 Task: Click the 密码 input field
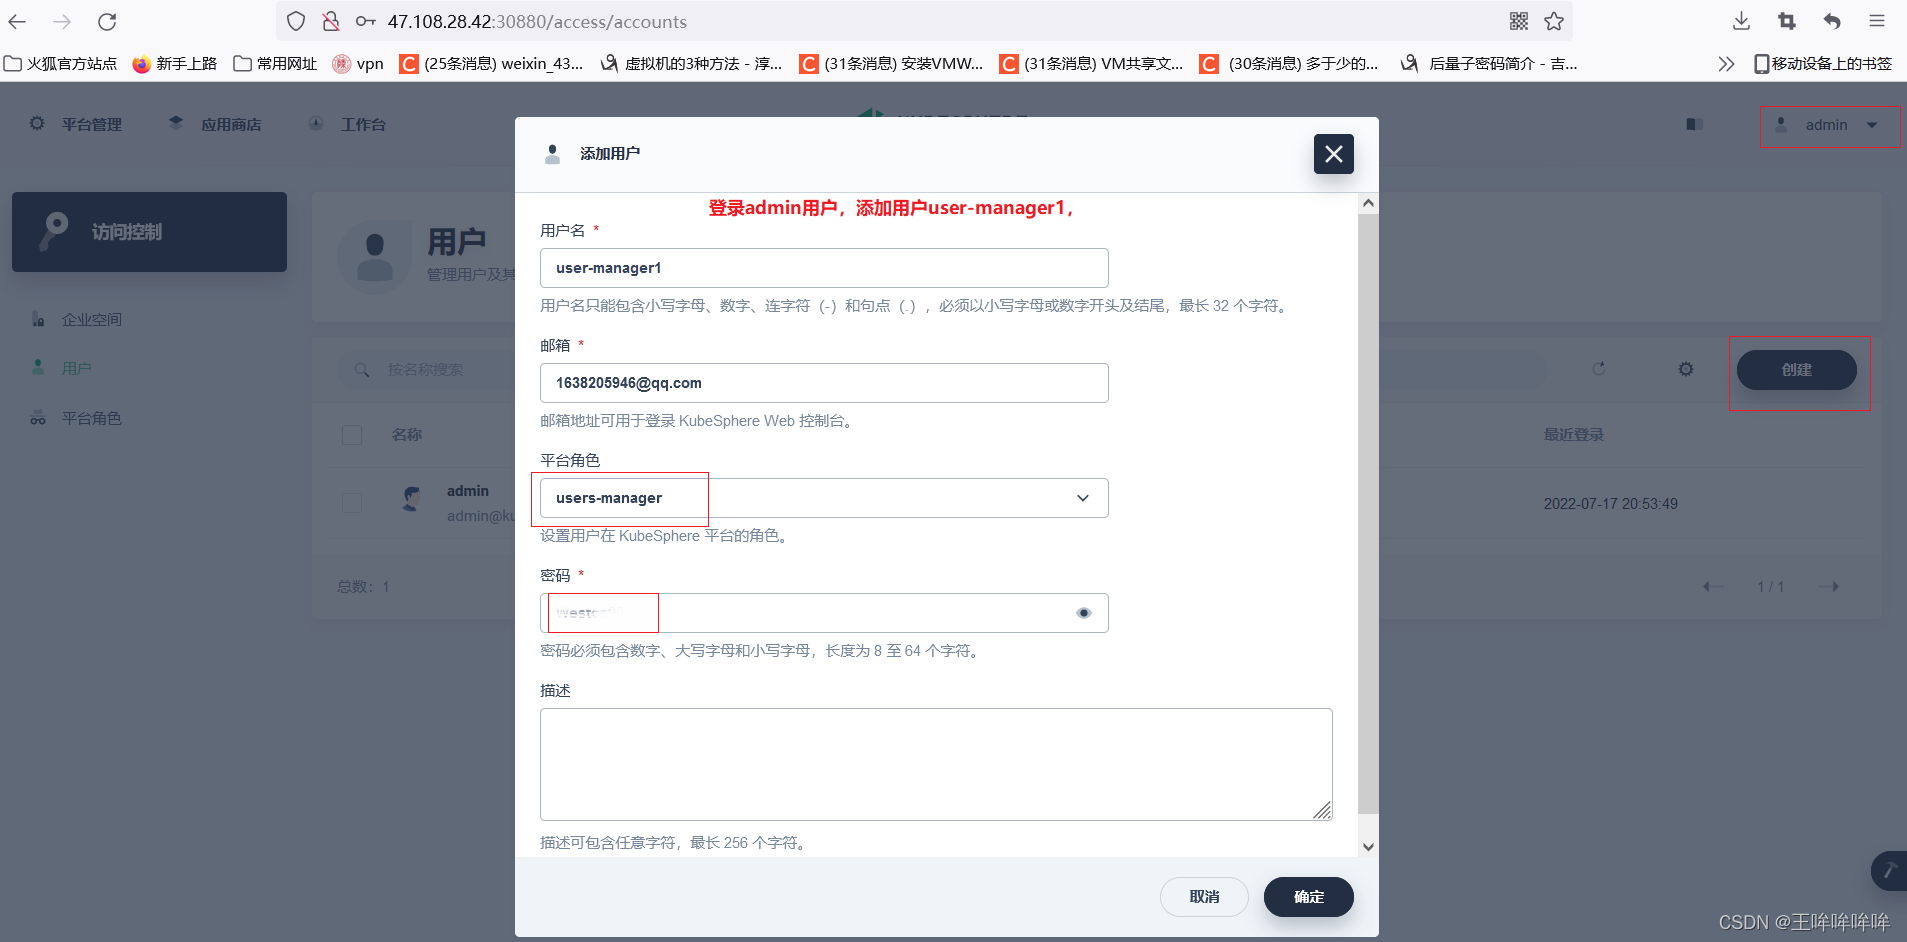point(824,613)
